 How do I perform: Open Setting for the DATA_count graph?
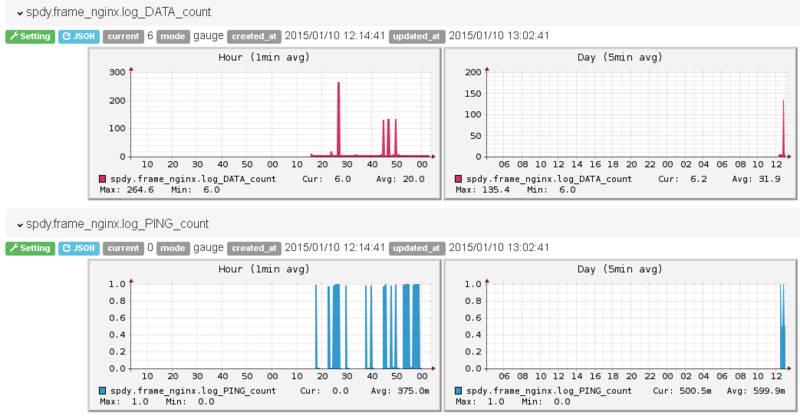pyautogui.click(x=30, y=36)
